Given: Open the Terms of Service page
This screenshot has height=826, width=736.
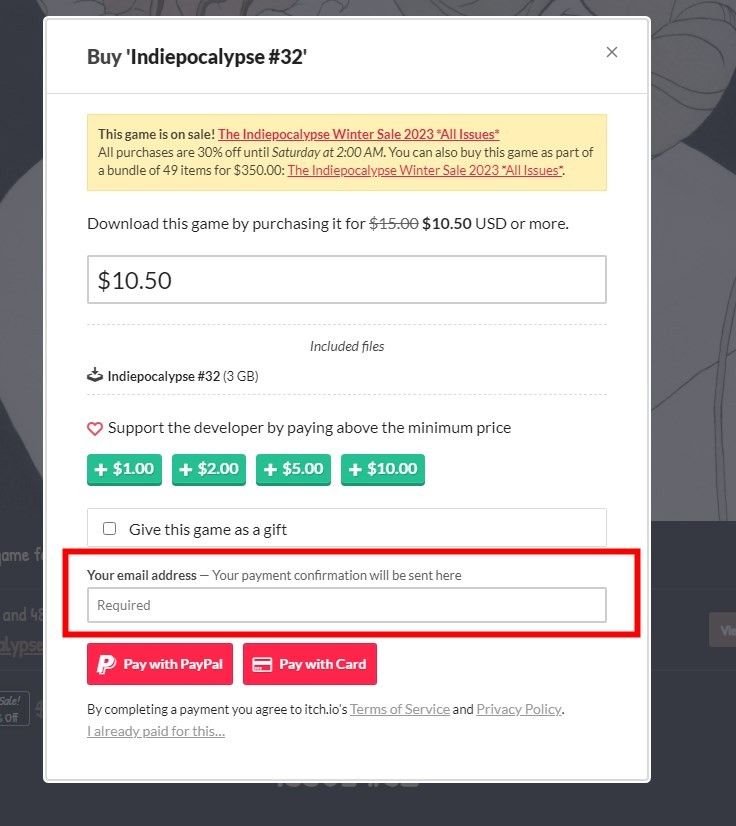Looking at the screenshot, I should click(x=400, y=709).
